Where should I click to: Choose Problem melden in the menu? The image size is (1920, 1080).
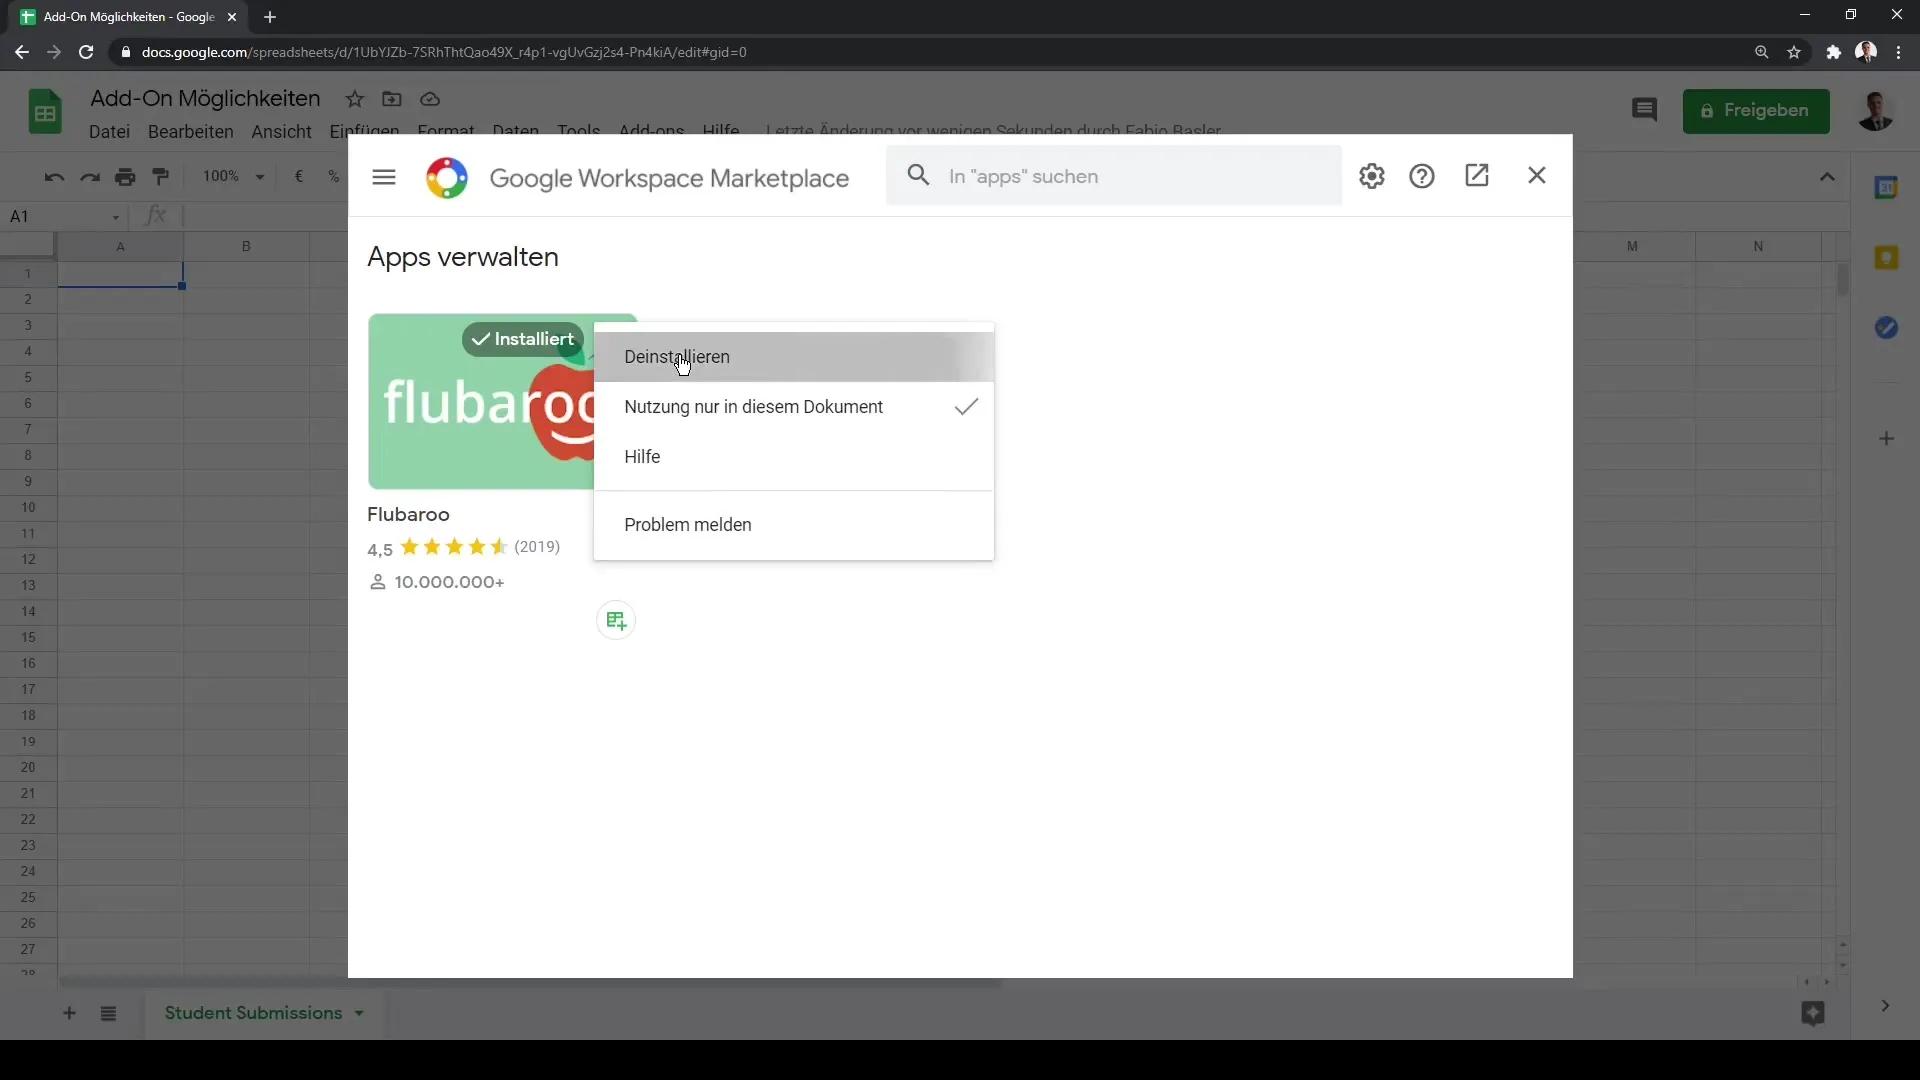pyautogui.click(x=794, y=525)
